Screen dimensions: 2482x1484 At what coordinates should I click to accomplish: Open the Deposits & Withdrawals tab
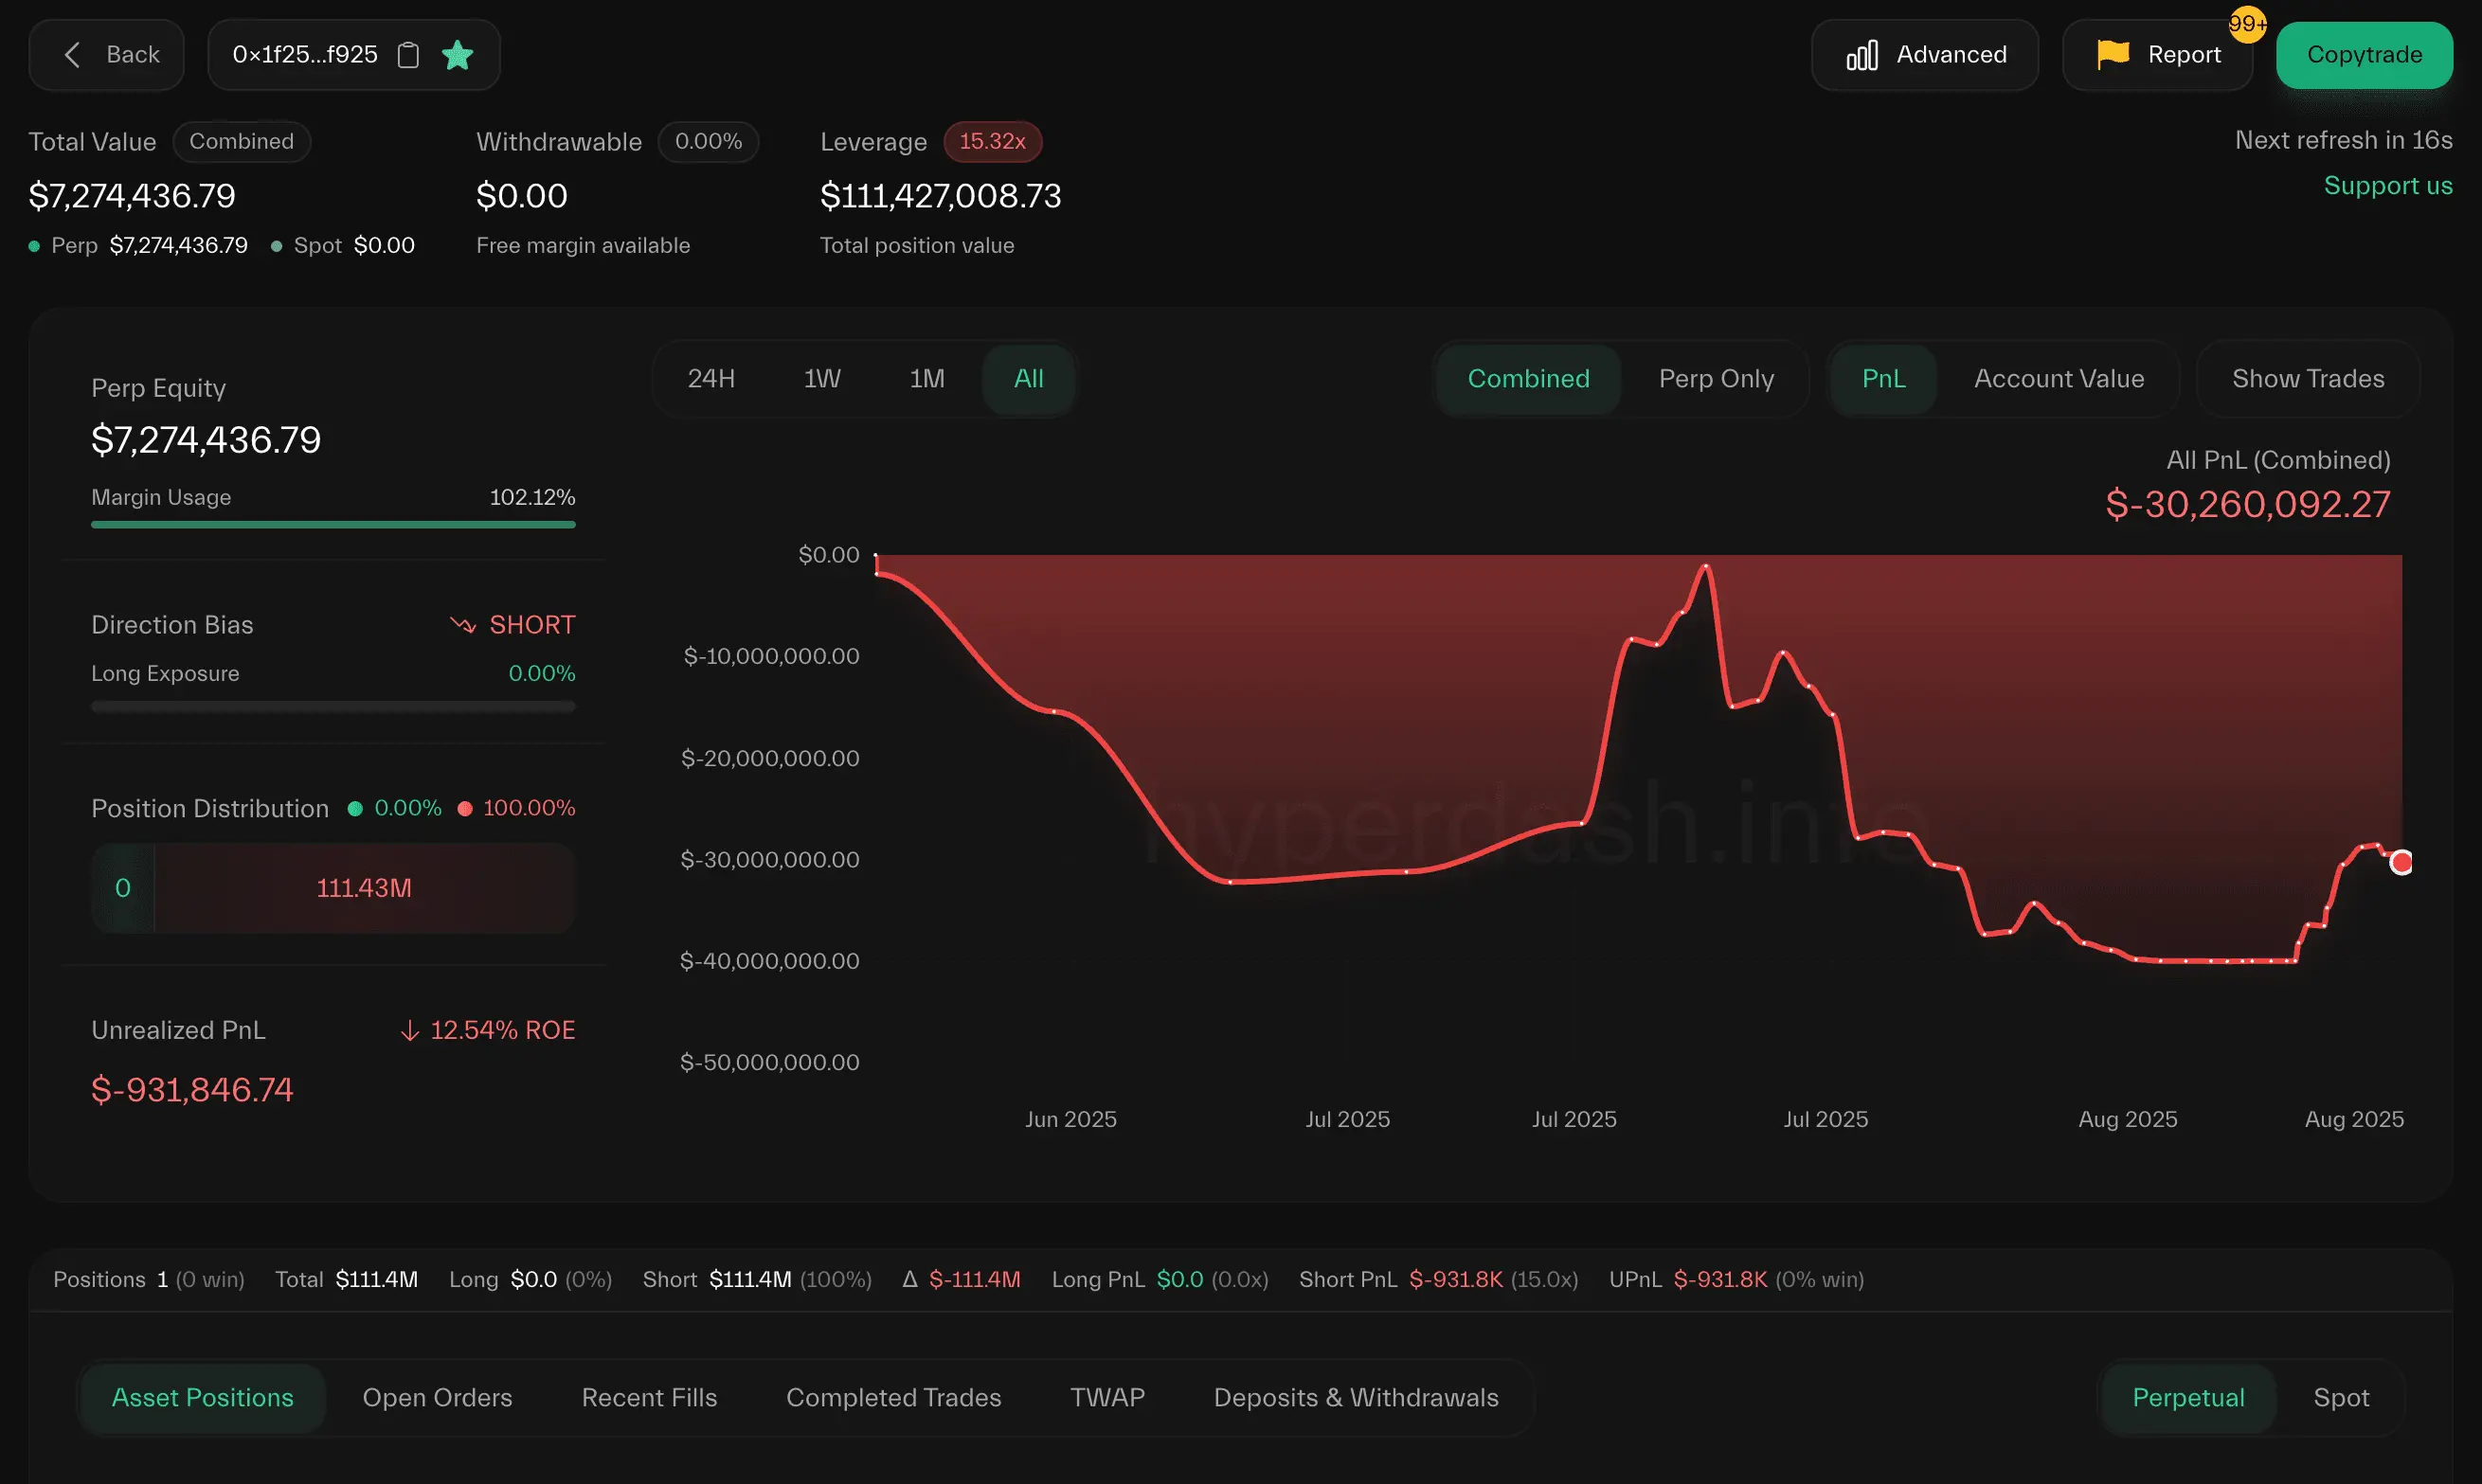click(1356, 1398)
